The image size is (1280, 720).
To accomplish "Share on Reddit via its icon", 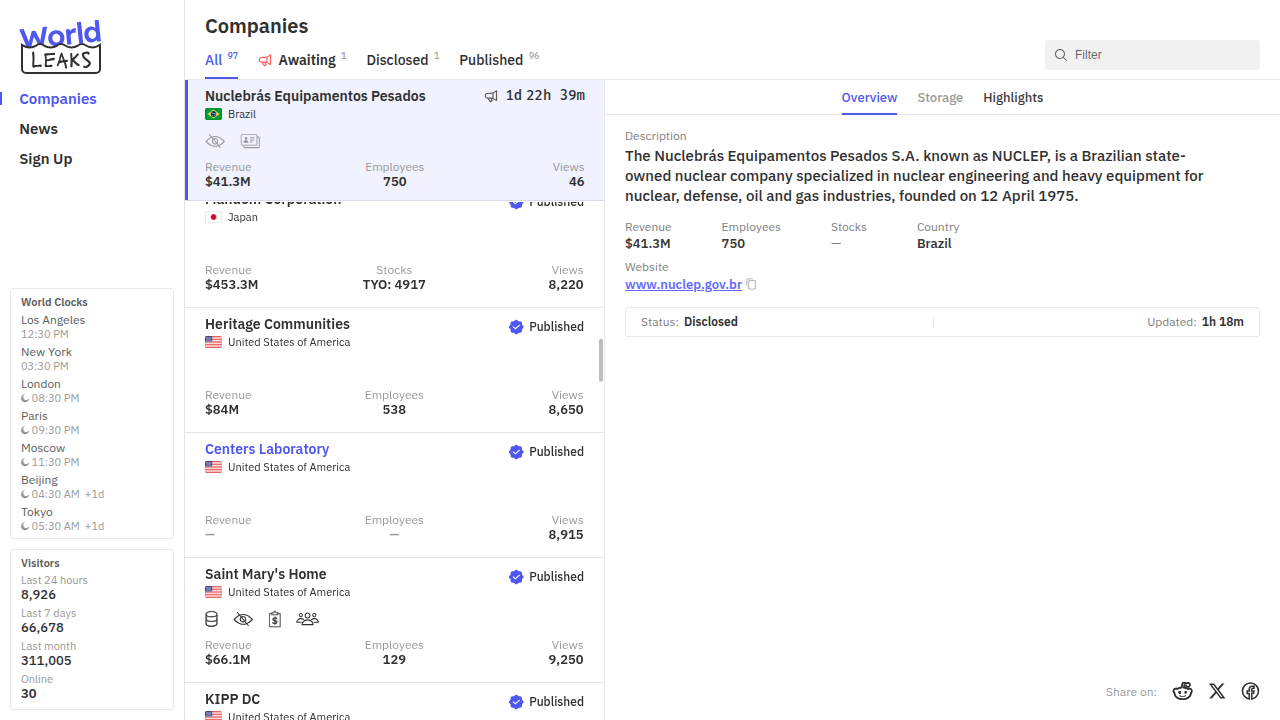I will pyautogui.click(x=1183, y=691).
